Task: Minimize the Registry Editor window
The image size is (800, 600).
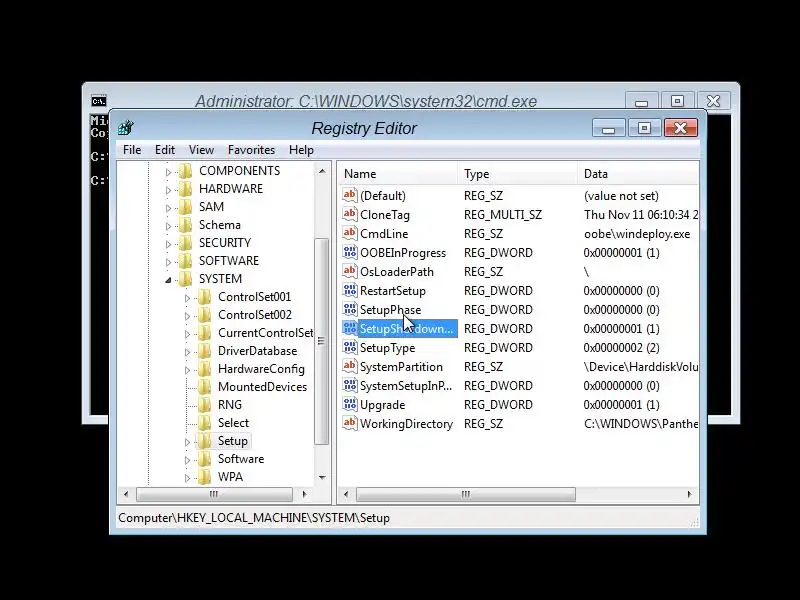Action: (x=608, y=128)
